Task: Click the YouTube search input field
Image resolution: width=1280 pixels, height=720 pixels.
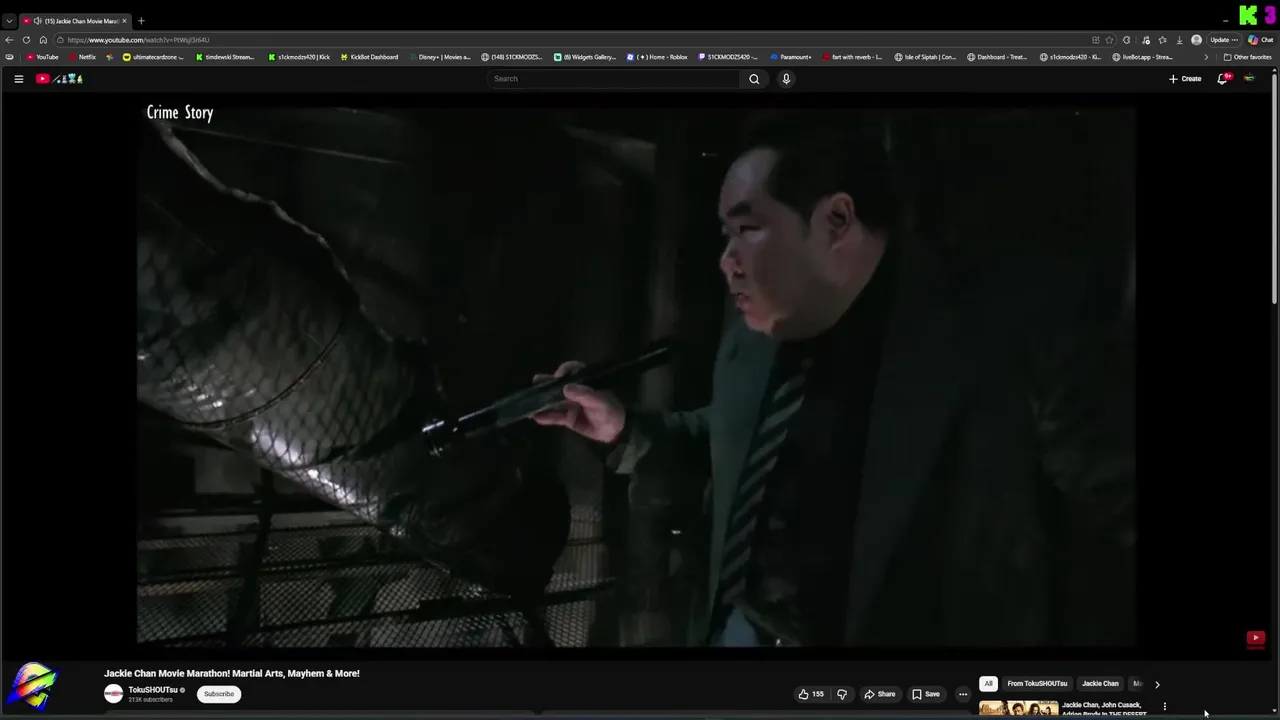Action: click(x=614, y=79)
